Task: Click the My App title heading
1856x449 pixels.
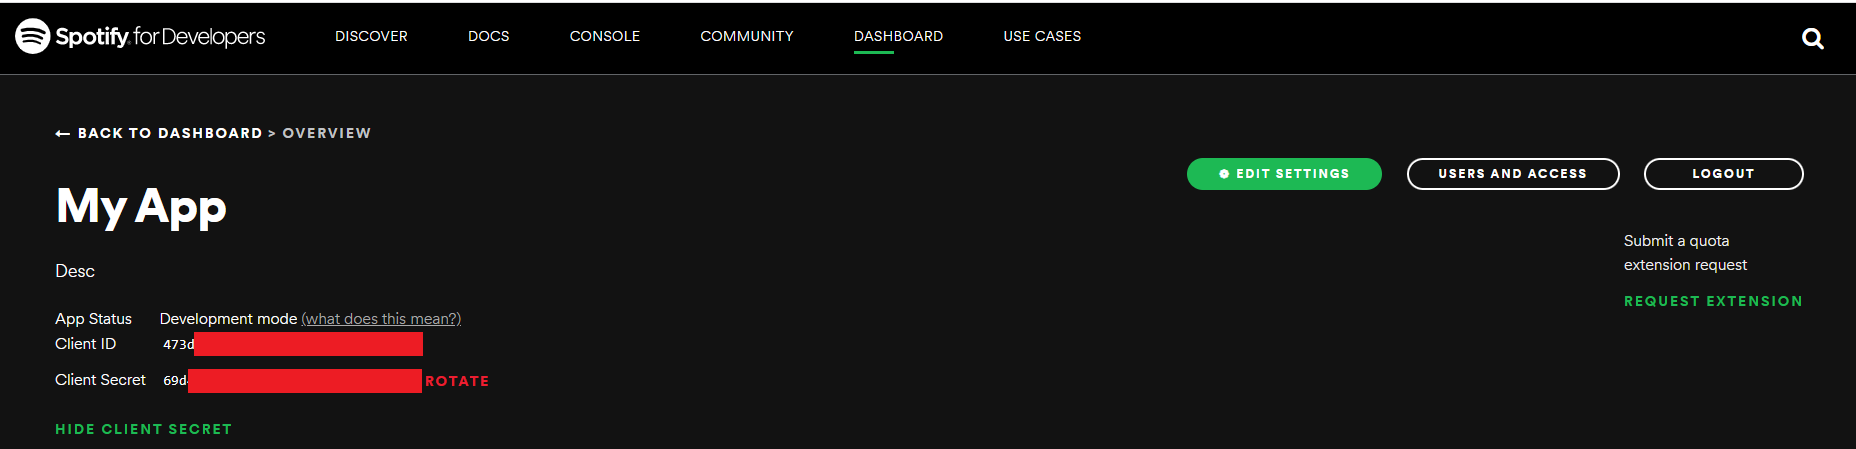Action: point(141,206)
